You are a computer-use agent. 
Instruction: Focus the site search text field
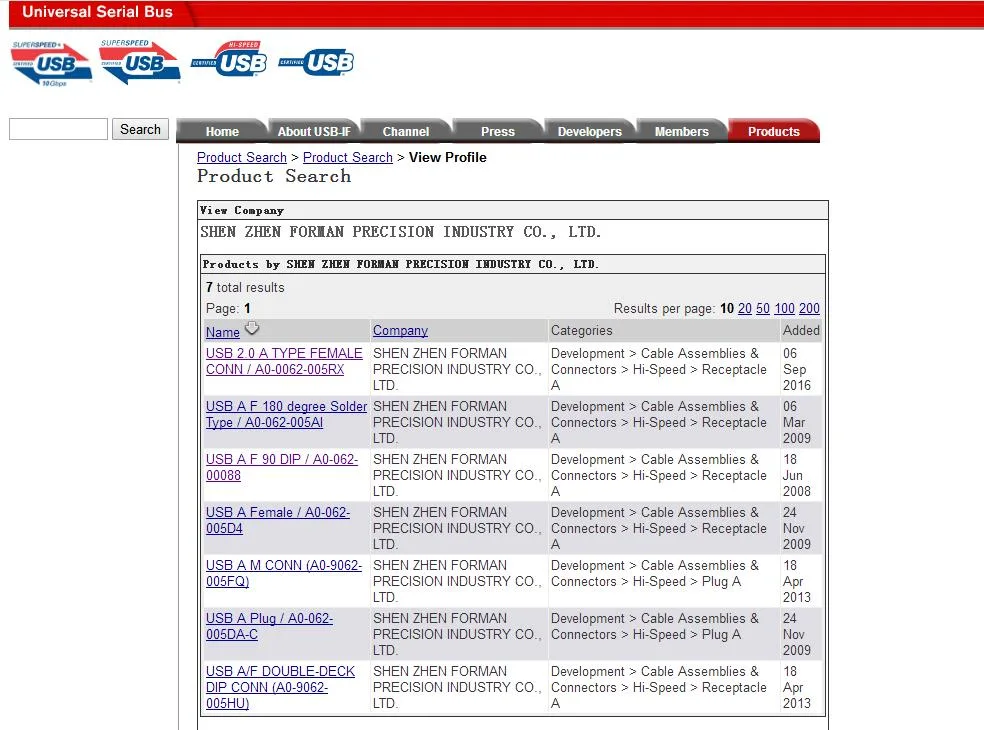click(x=58, y=129)
